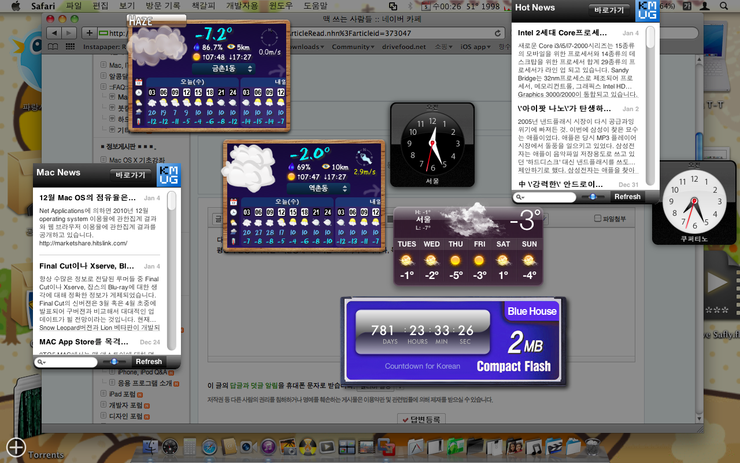
Task: Open the Apple menu
Action: pyautogui.click(x=16, y=6)
